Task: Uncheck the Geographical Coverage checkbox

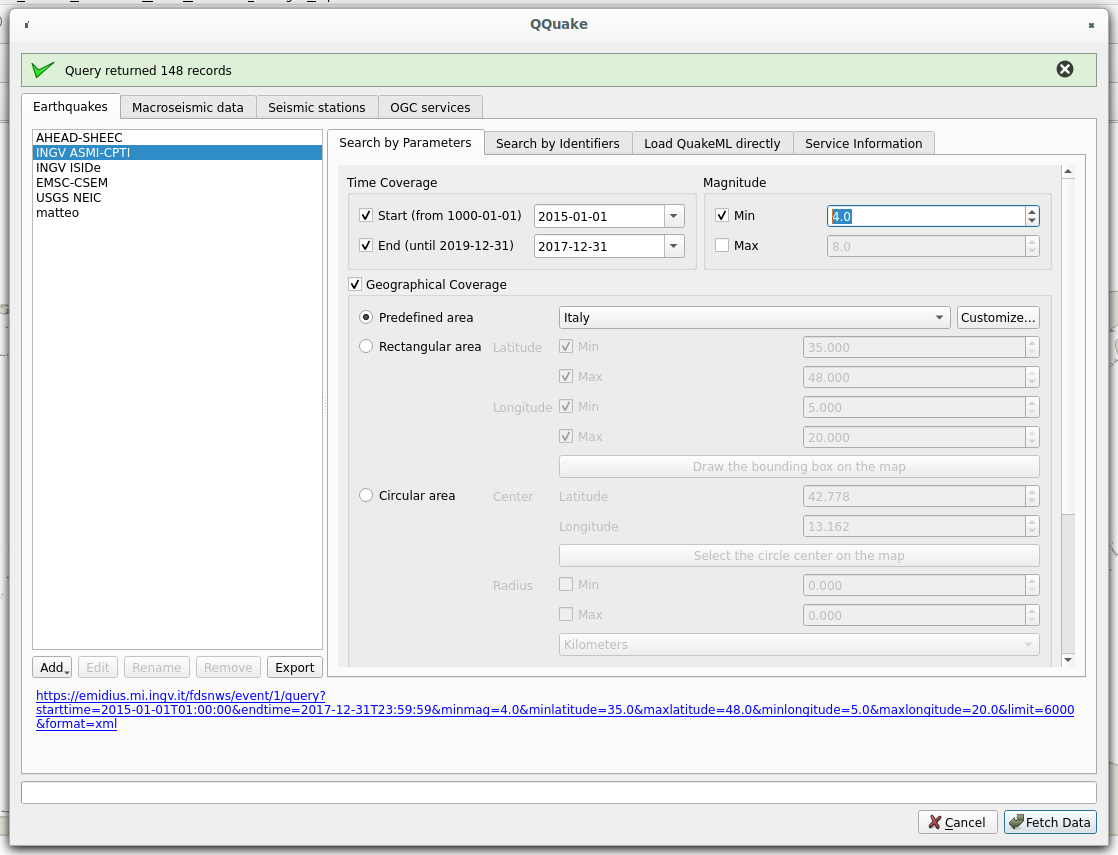Action: [355, 284]
